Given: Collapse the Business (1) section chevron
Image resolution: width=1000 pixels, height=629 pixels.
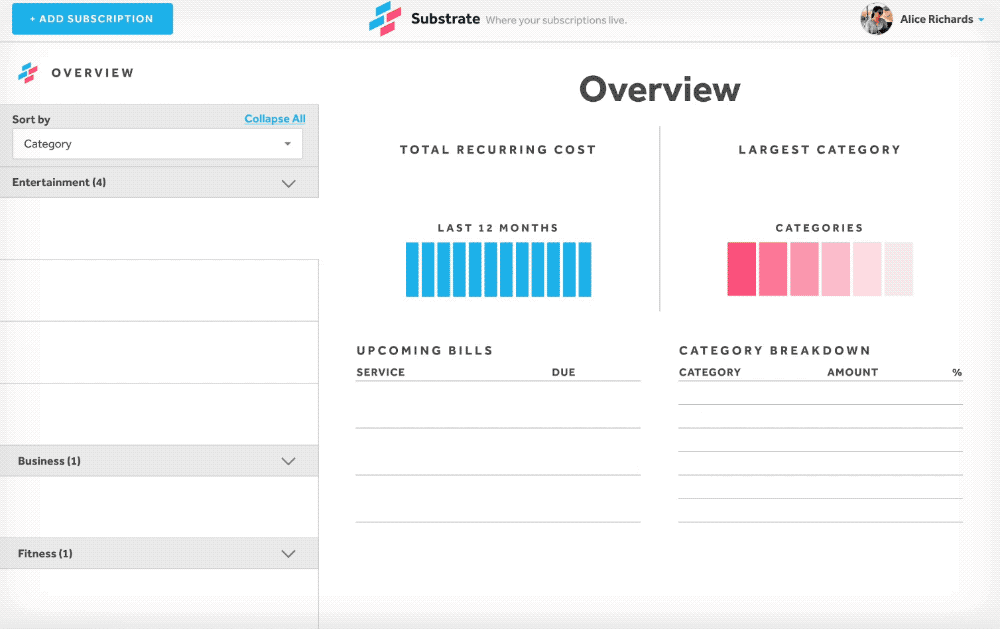Looking at the screenshot, I should click(289, 461).
